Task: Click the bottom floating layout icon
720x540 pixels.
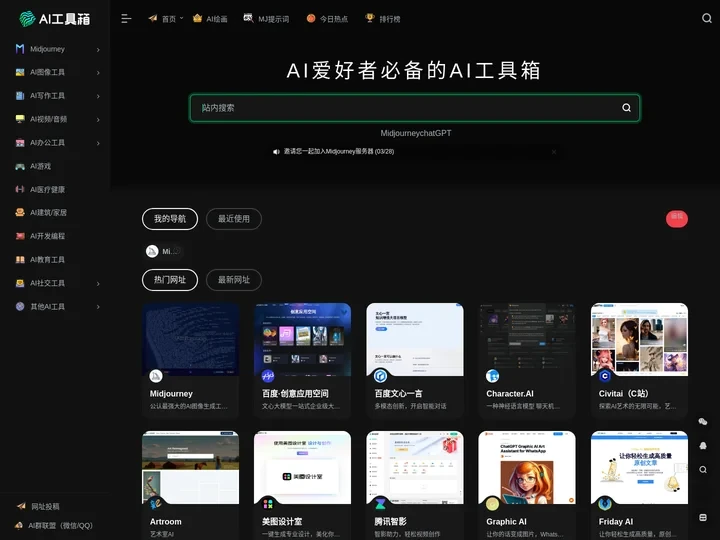Action: pyautogui.click(x=703, y=518)
